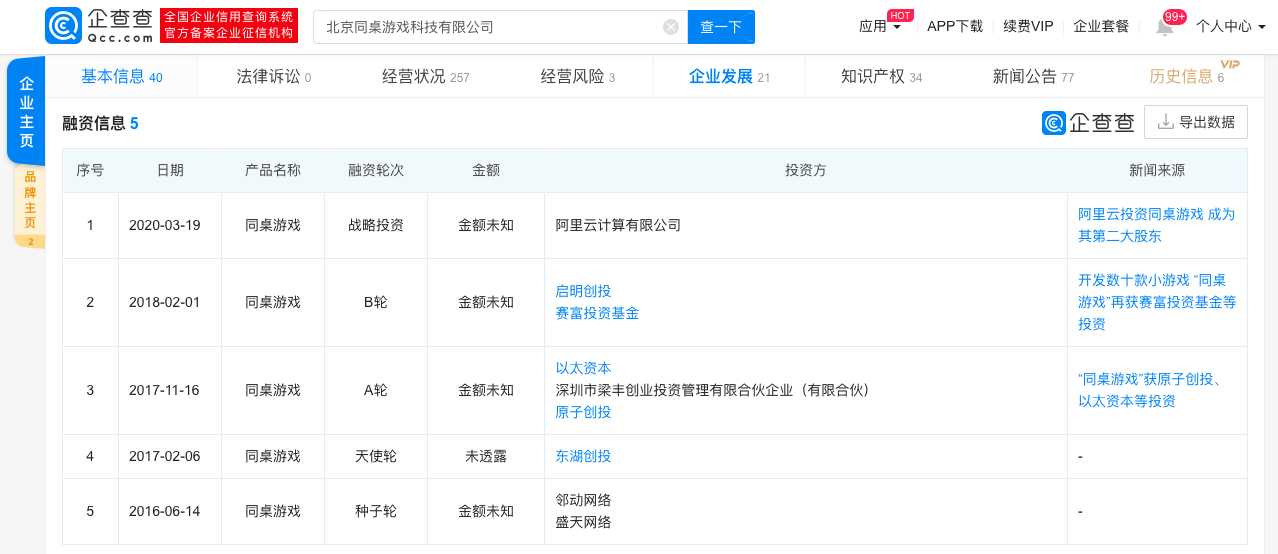Clear the search box with the X icon
The width and height of the screenshot is (1278, 554).
[x=671, y=27]
